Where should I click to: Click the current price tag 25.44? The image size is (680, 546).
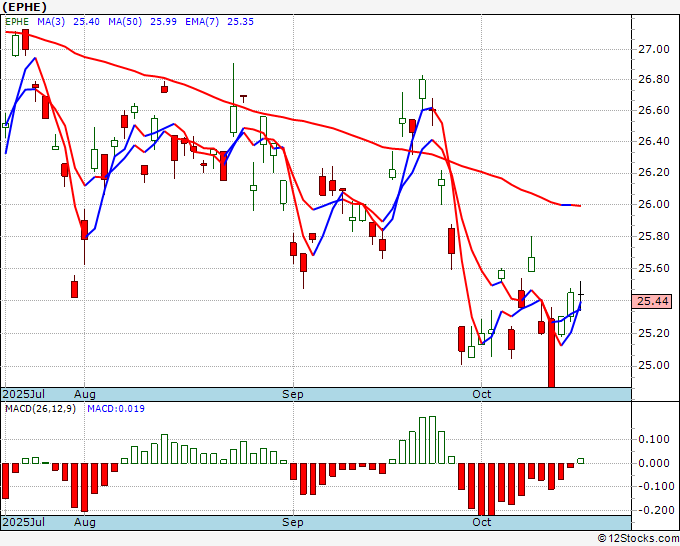coord(652,301)
